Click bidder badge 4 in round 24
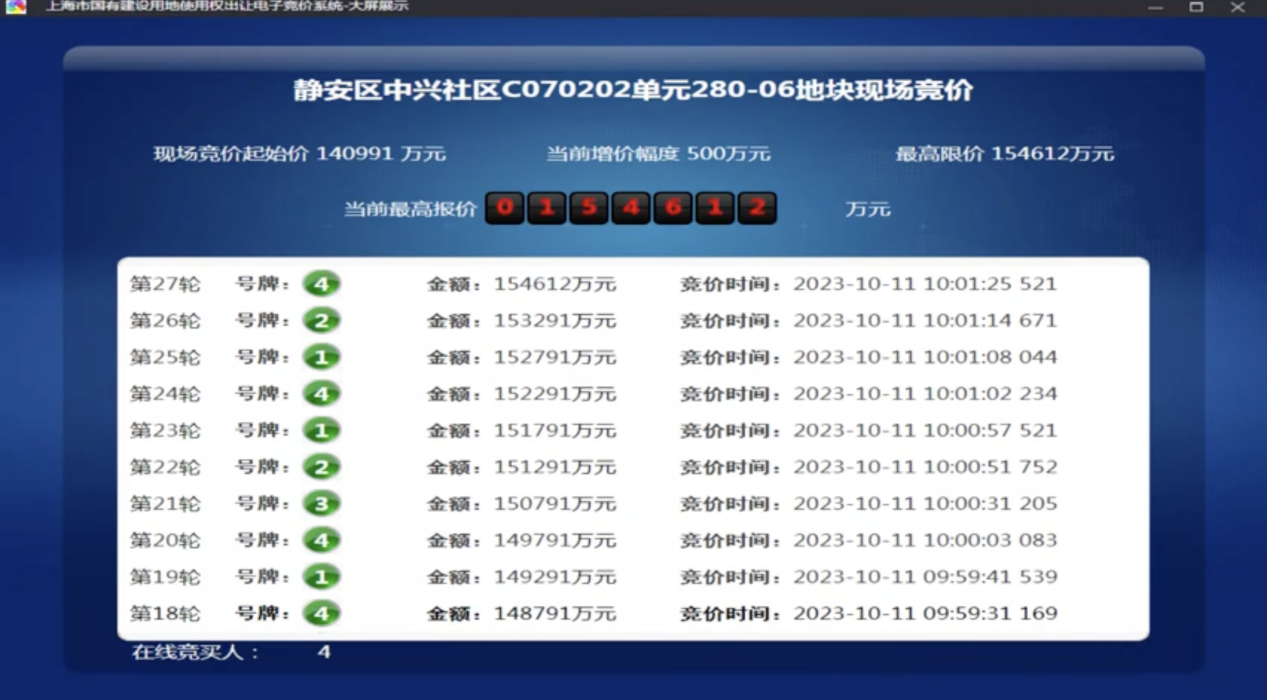 322,394
